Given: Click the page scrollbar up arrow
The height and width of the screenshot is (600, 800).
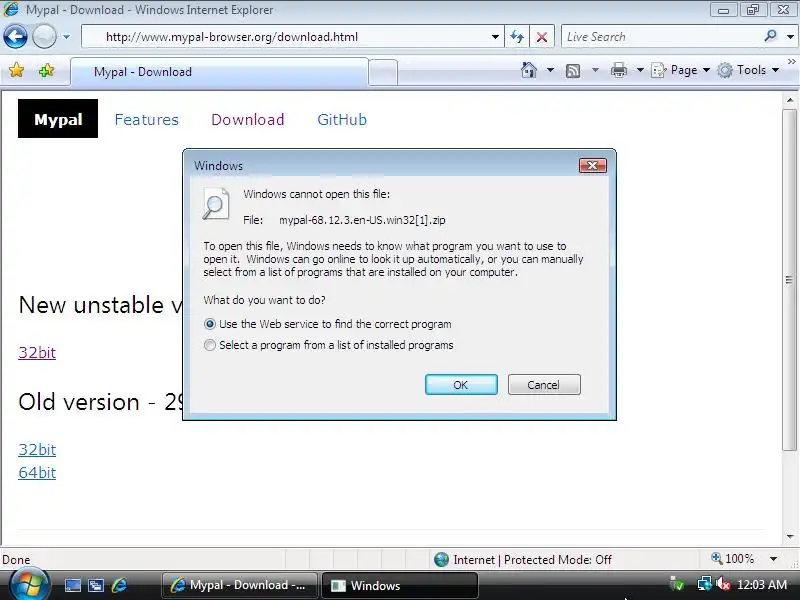Looking at the screenshot, I should (790, 100).
